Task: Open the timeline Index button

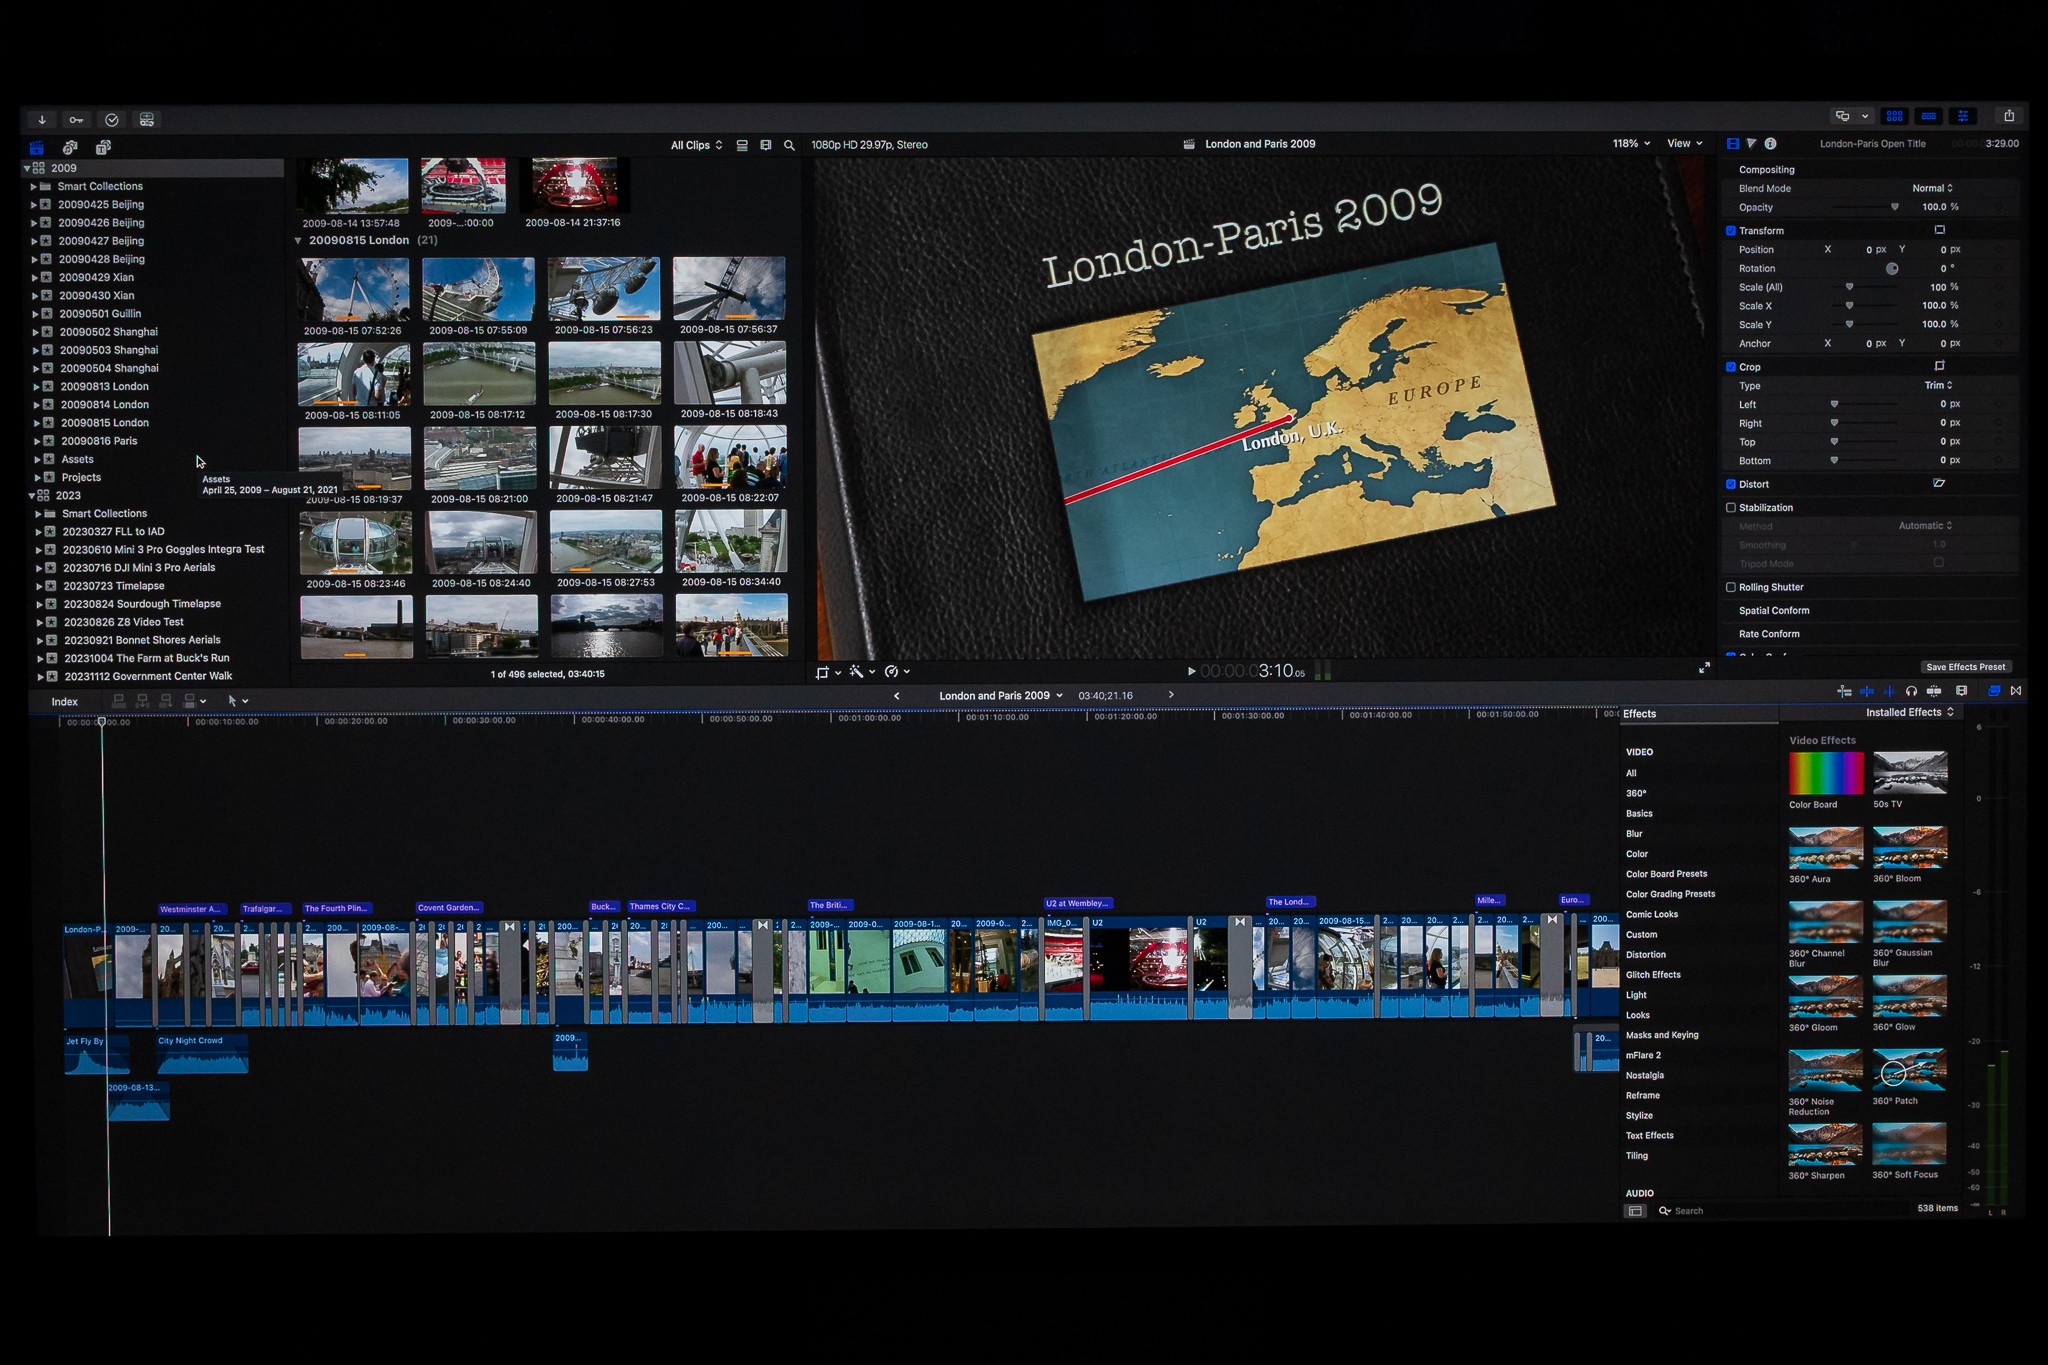Action: point(65,702)
